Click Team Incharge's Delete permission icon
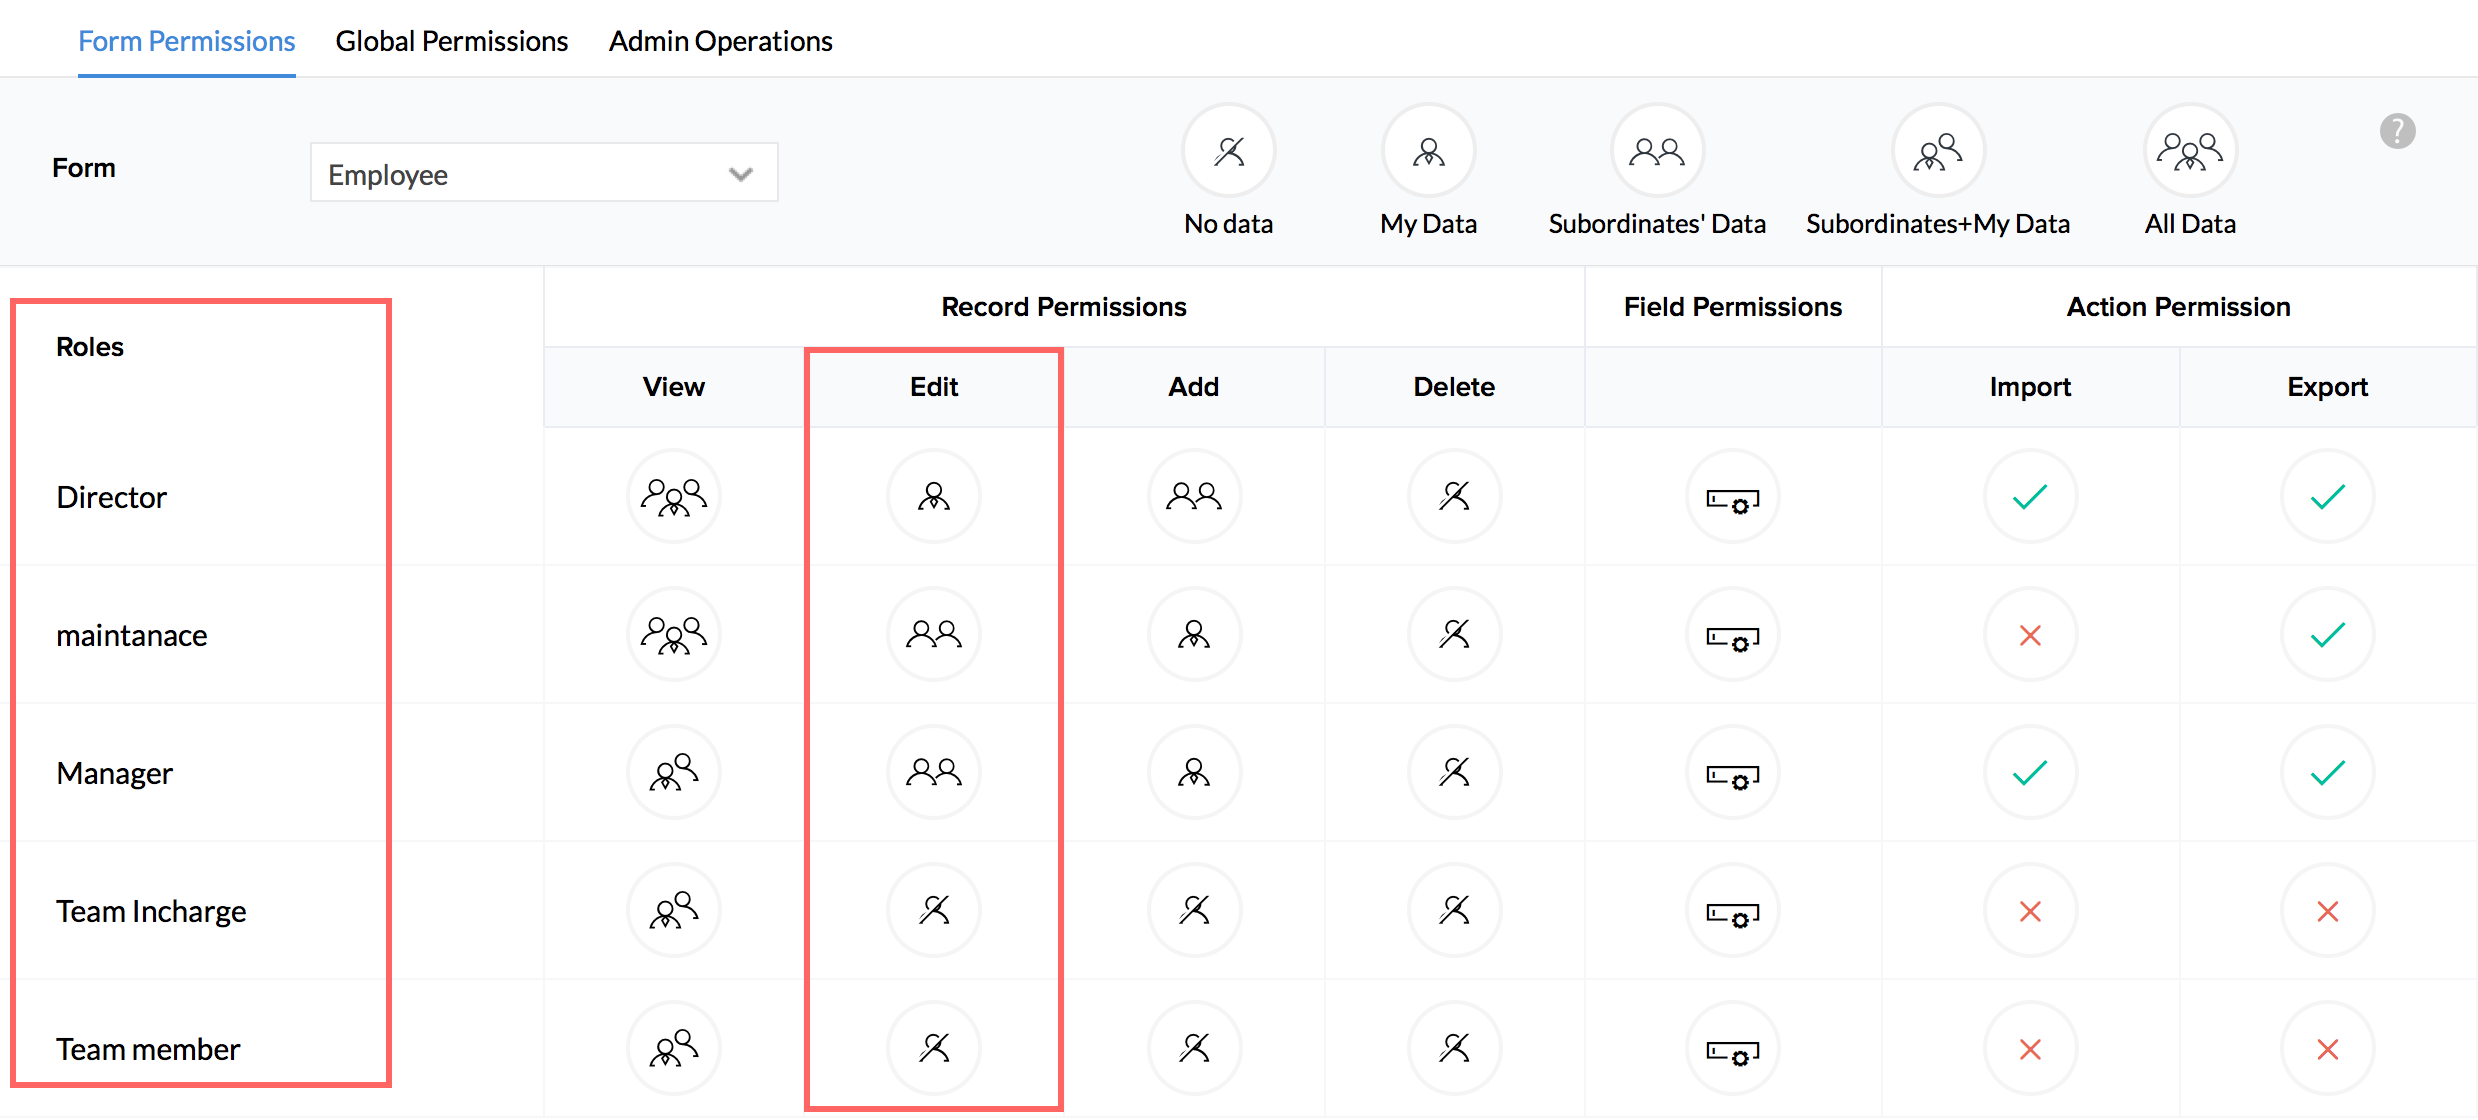 (x=1454, y=910)
